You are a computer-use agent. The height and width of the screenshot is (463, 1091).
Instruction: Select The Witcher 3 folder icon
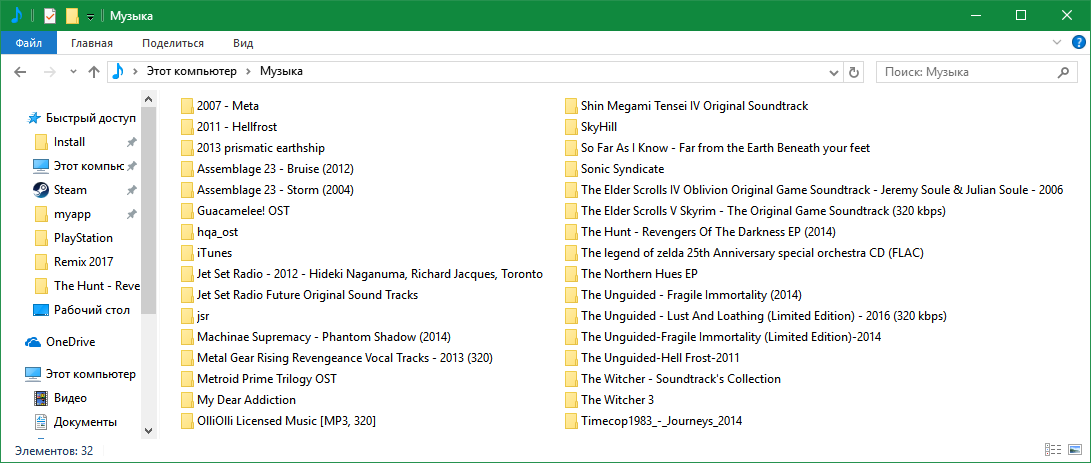tap(571, 400)
